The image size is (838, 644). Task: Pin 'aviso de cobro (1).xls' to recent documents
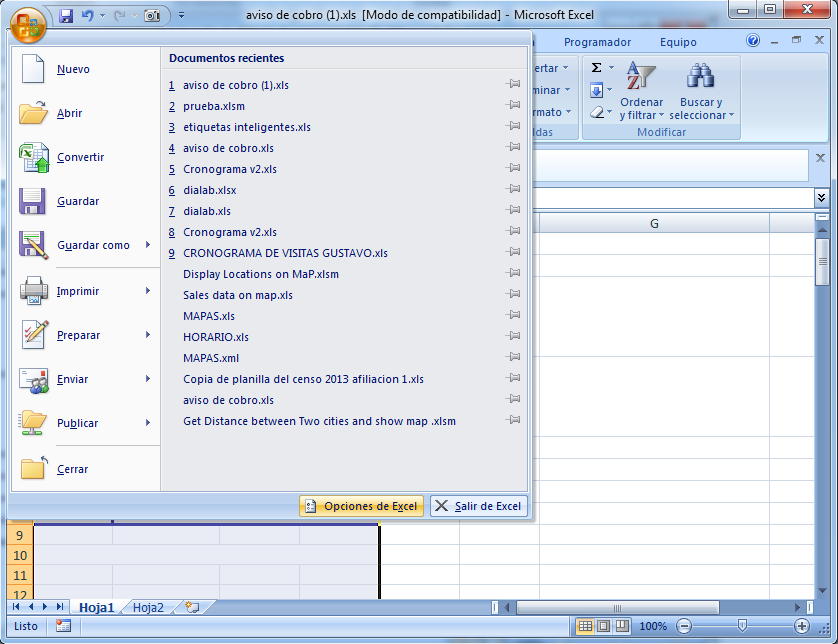513,86
